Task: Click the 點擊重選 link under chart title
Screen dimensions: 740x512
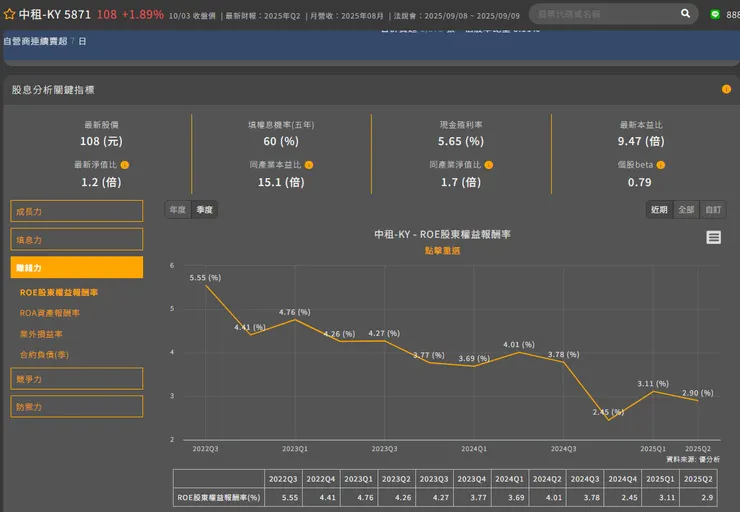Action: [x=442, y=251]
